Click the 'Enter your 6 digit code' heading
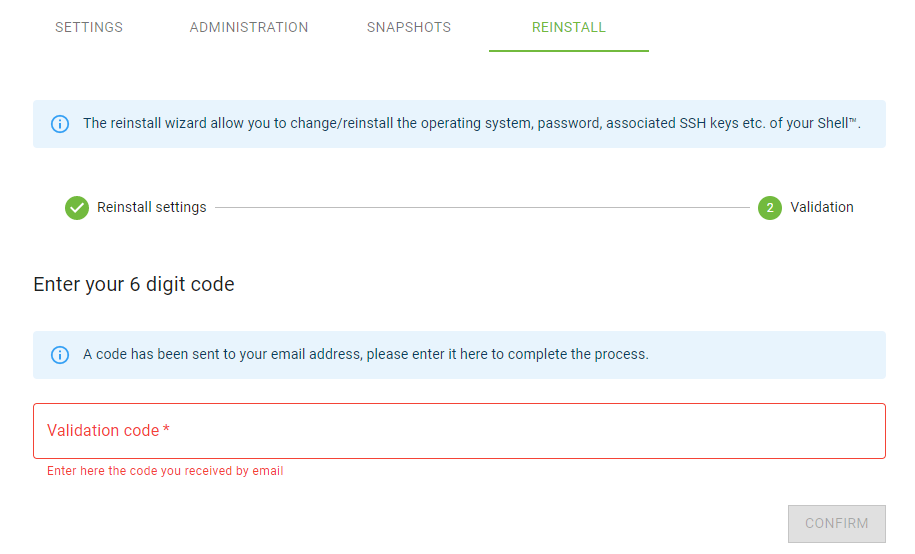 pyautogui.click(x=134, y=285)
